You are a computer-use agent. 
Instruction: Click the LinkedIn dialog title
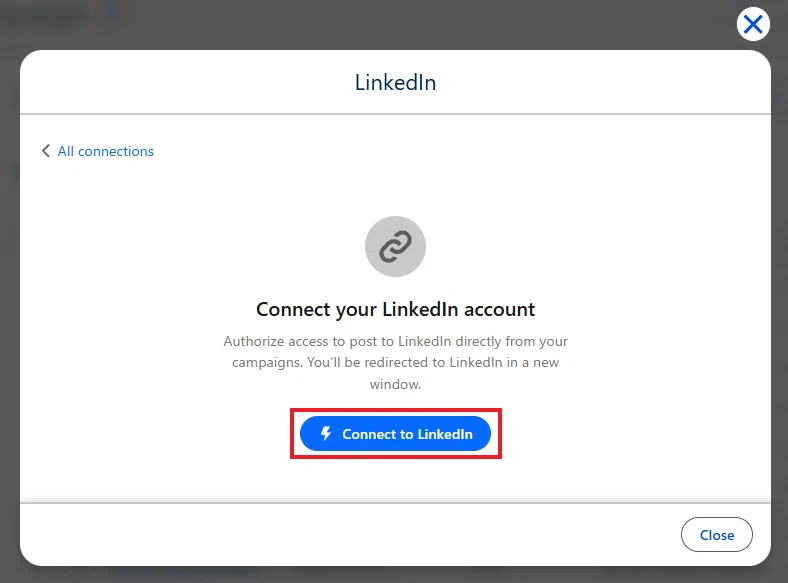click(396, 82)
